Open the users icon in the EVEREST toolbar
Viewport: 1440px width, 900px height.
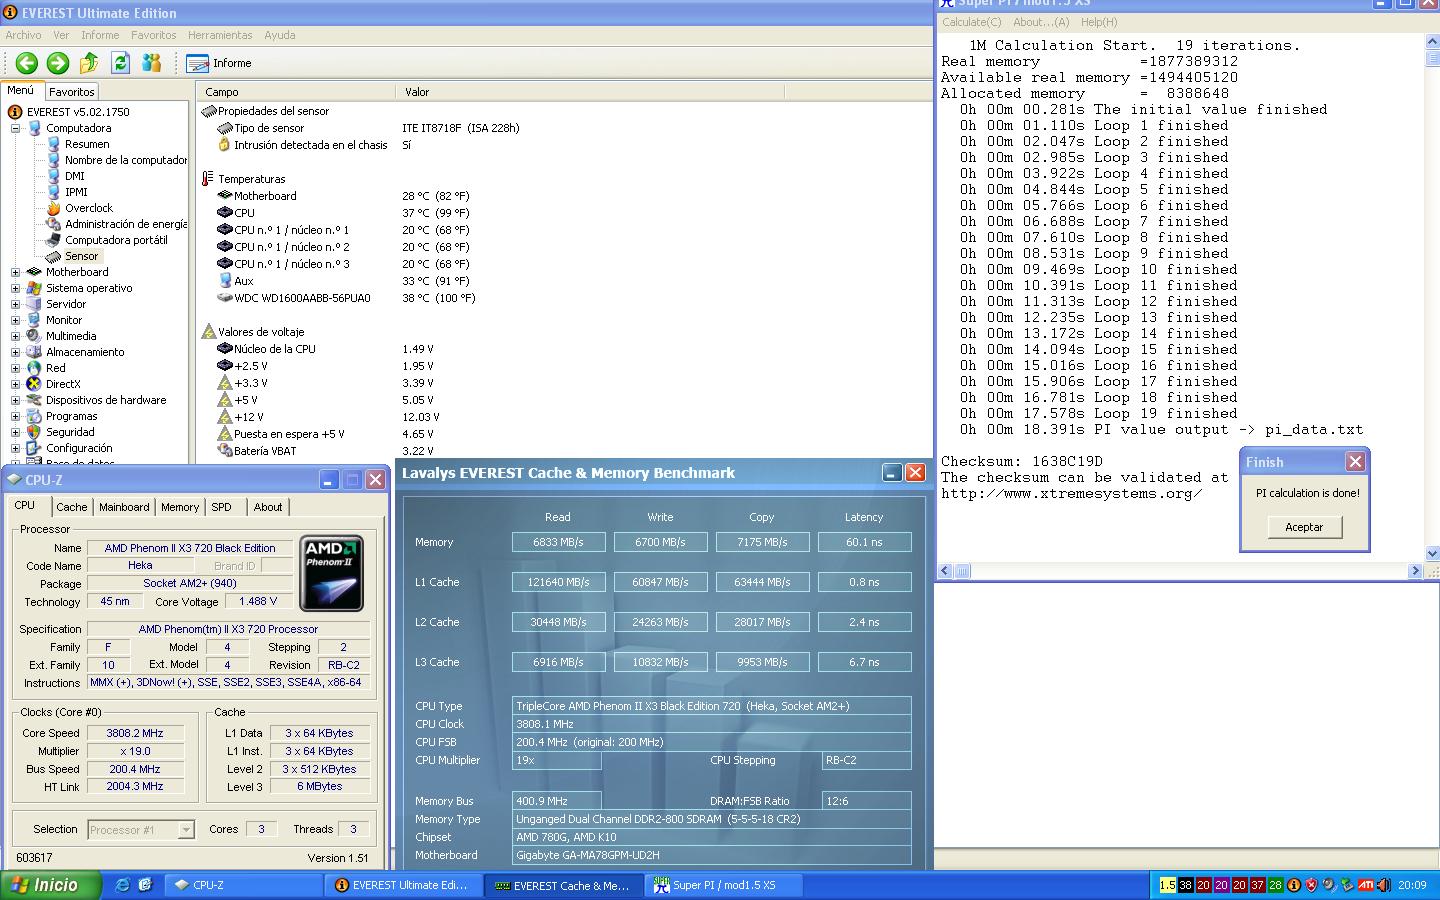click(152, 63)
